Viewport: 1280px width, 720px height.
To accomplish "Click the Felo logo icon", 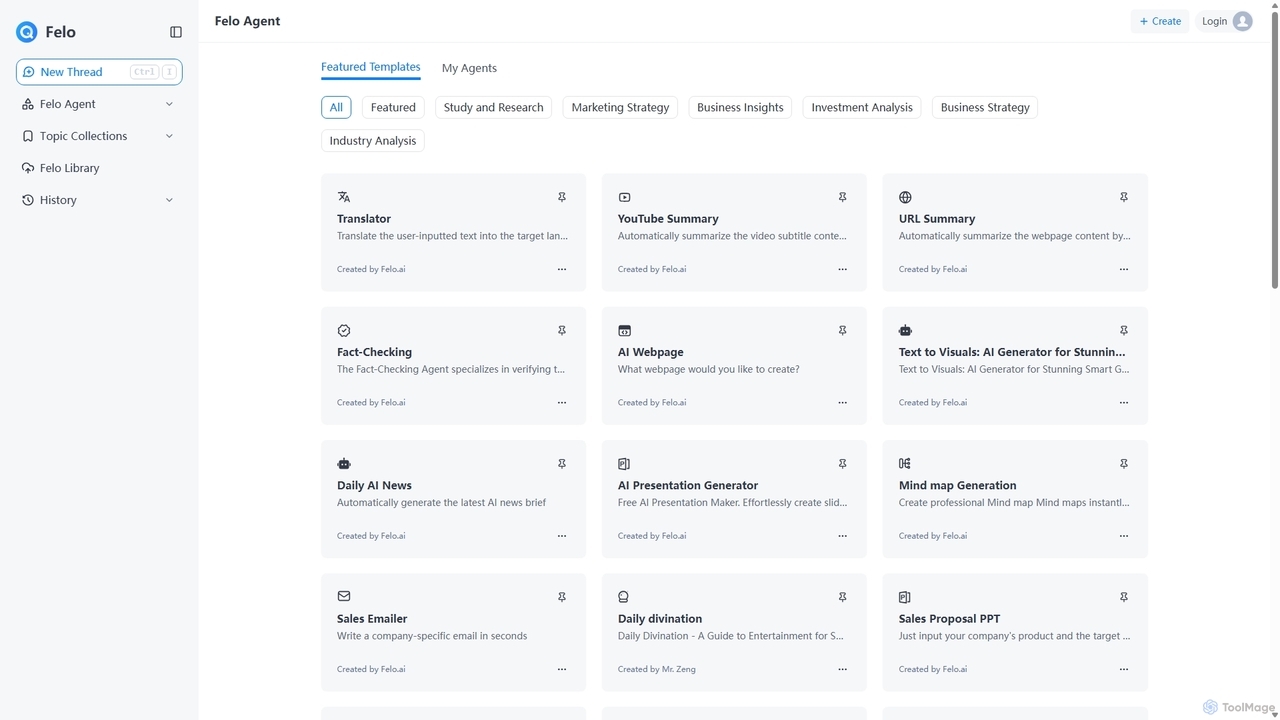I will click(27, 32).
